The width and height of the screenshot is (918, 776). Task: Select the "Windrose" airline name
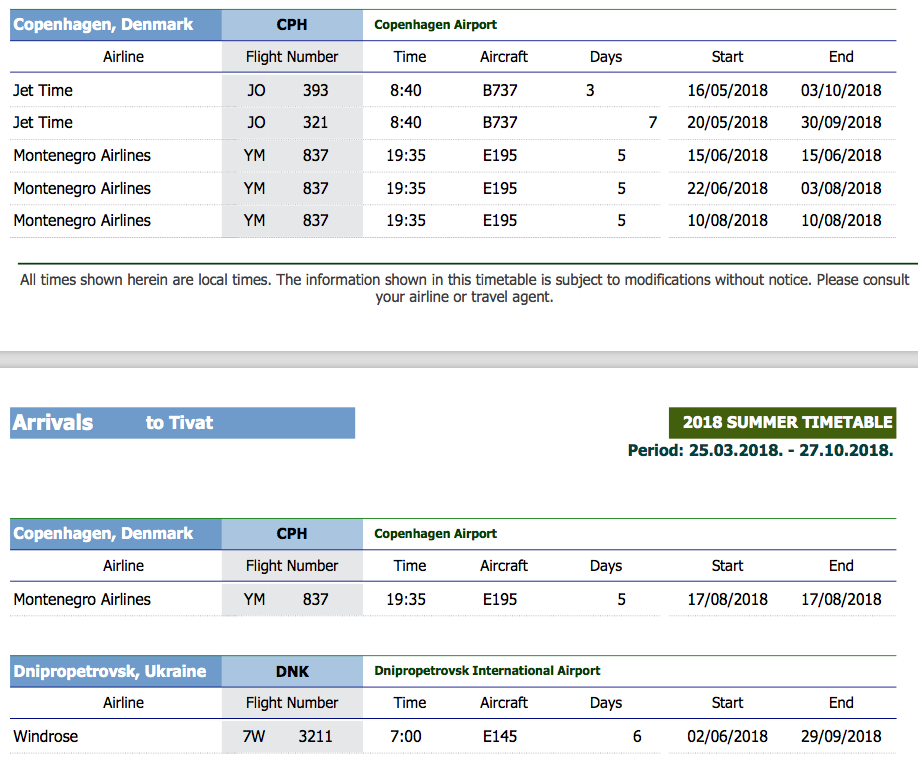point(46,736)
